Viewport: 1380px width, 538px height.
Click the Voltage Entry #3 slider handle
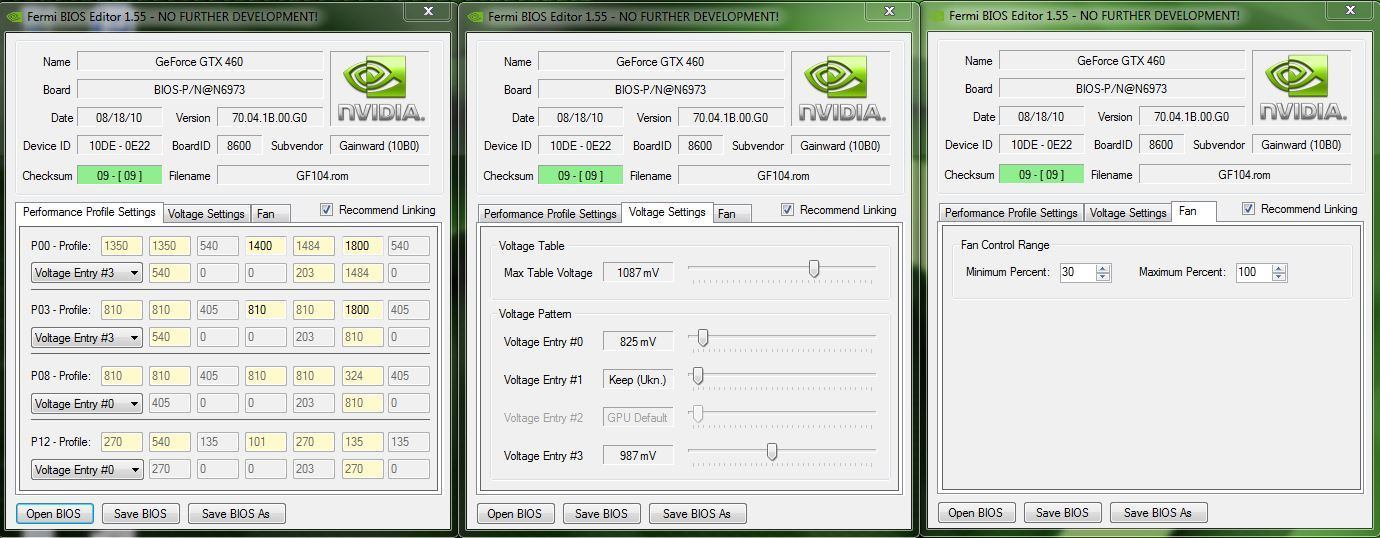pyautogui.click(x=772, y=452)
